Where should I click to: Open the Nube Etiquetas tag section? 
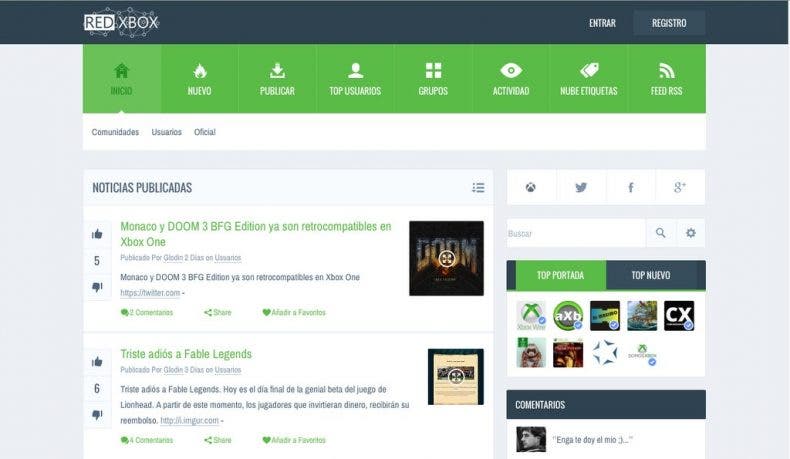[588, 79]
